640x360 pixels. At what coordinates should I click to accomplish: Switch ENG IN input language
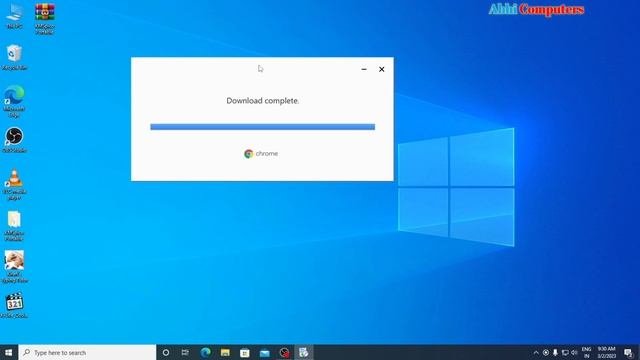point(587,353)
